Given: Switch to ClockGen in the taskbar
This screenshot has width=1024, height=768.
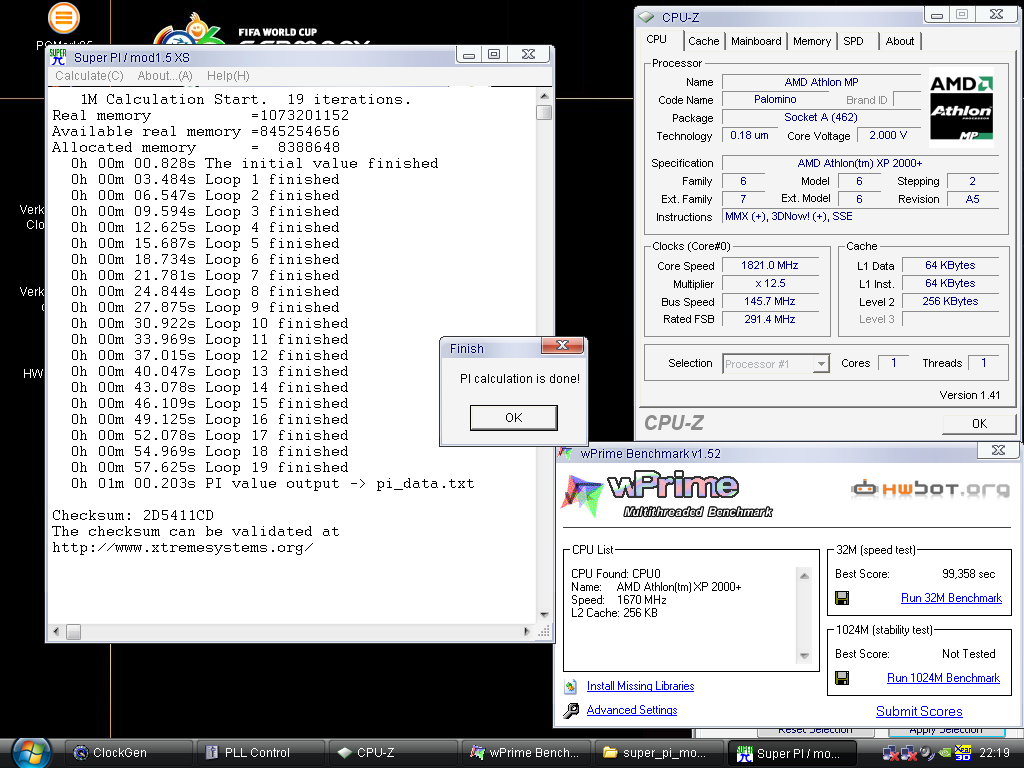Looking at the screenshot, I should pos(129,753).
